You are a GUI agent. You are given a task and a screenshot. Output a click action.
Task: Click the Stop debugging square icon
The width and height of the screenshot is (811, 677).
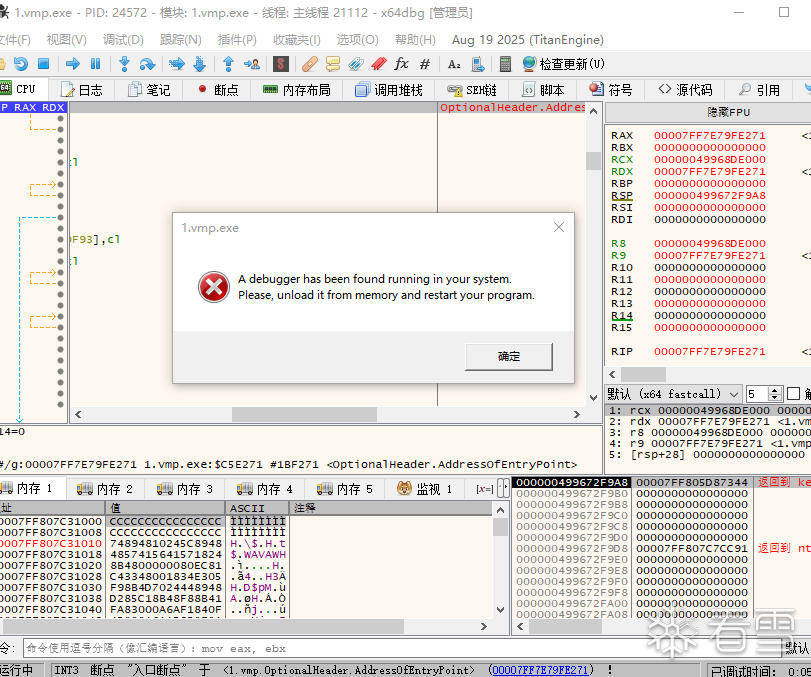click(x=43, y=64)
